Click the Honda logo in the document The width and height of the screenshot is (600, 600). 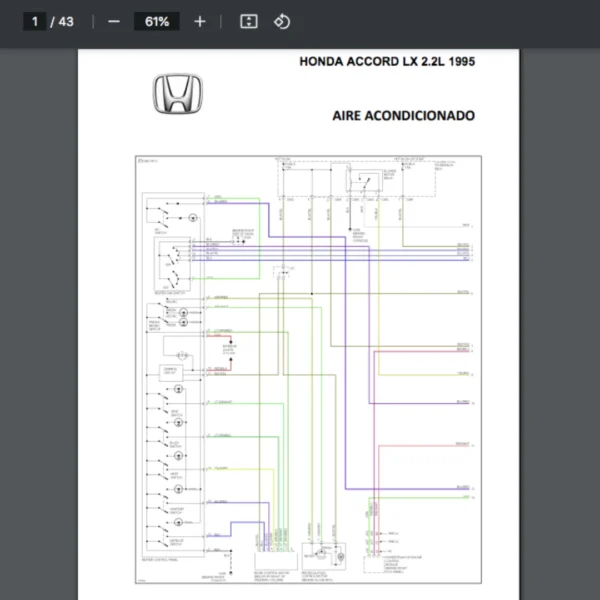pos(179,95)
